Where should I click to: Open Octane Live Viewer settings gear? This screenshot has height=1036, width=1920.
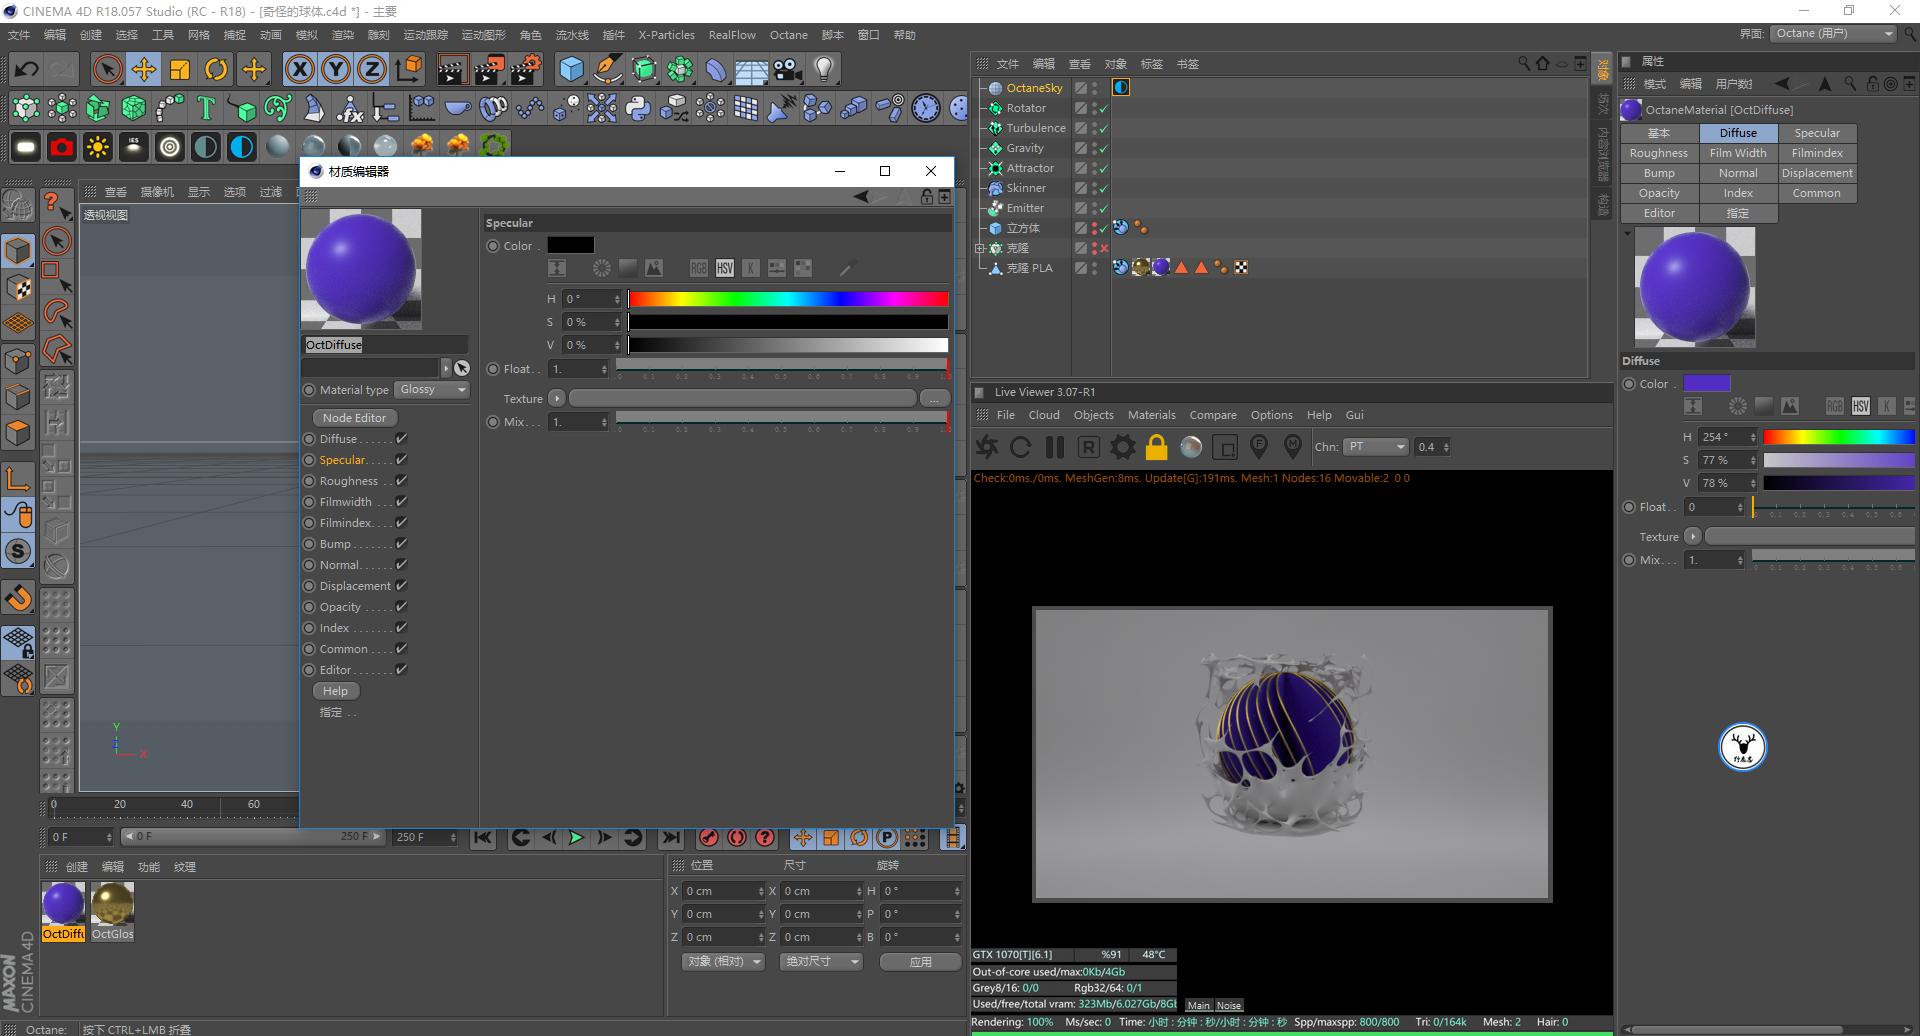[x=1122, y=447]
